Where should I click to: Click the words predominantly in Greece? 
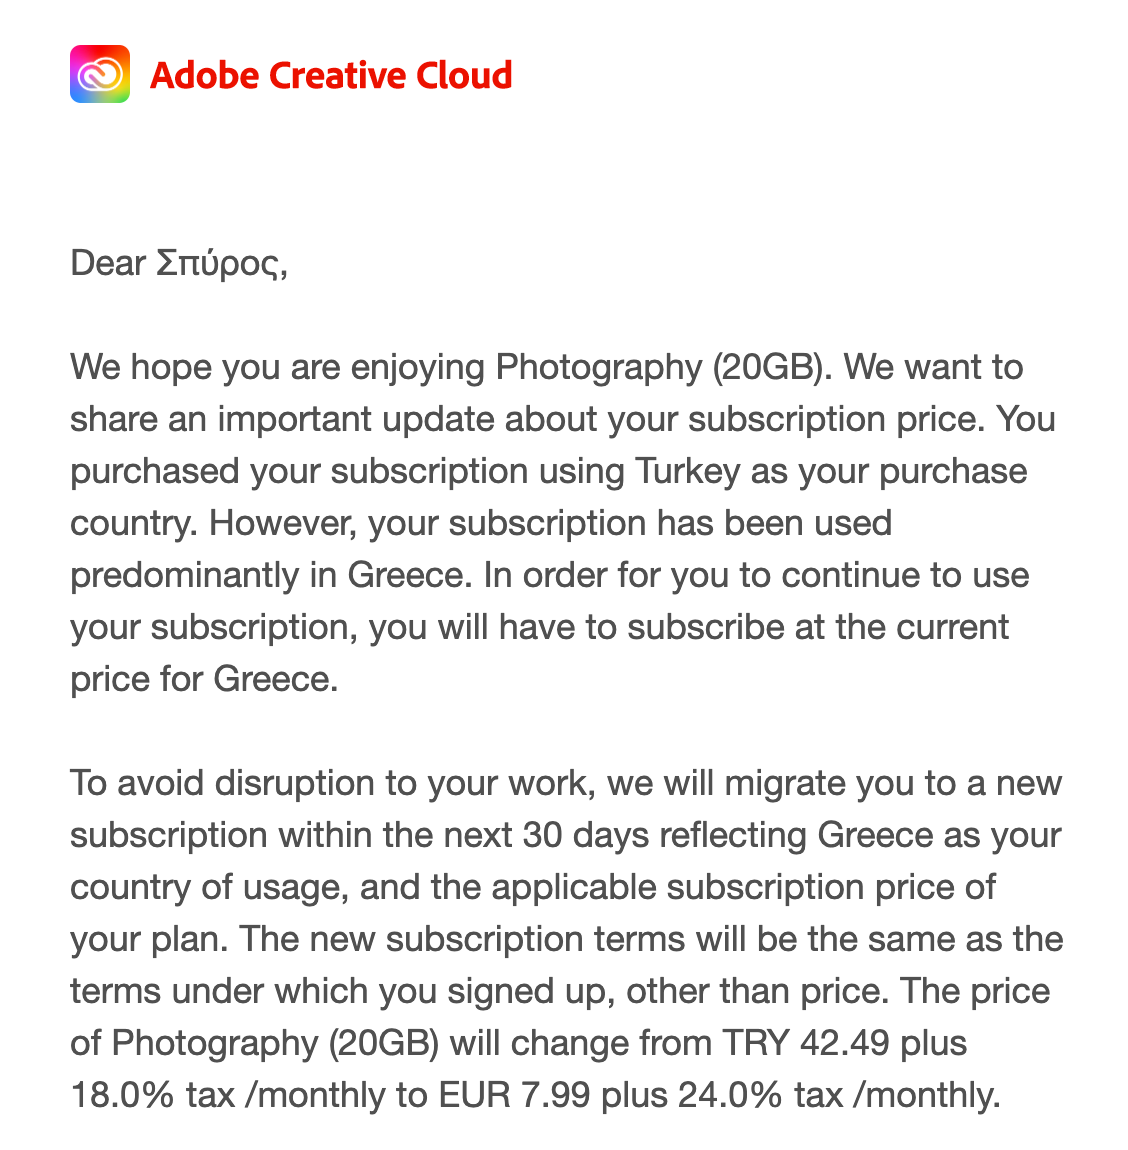(271, 575)
